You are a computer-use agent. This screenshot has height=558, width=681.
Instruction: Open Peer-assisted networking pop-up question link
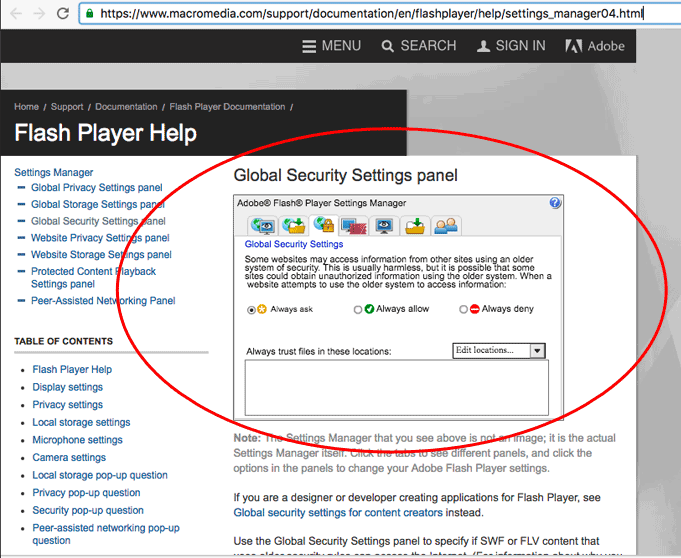[106, 534]
